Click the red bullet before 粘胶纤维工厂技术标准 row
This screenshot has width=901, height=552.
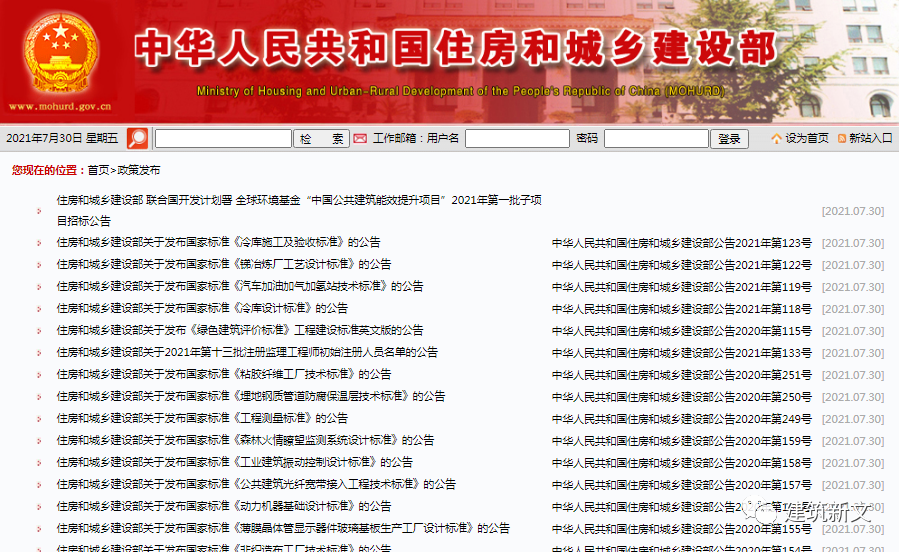click(x=39, y=375)
